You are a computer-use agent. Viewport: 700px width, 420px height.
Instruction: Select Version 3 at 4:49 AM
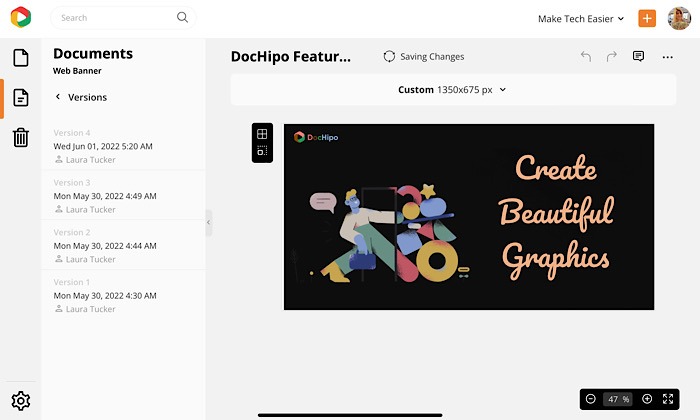[124, 195]
